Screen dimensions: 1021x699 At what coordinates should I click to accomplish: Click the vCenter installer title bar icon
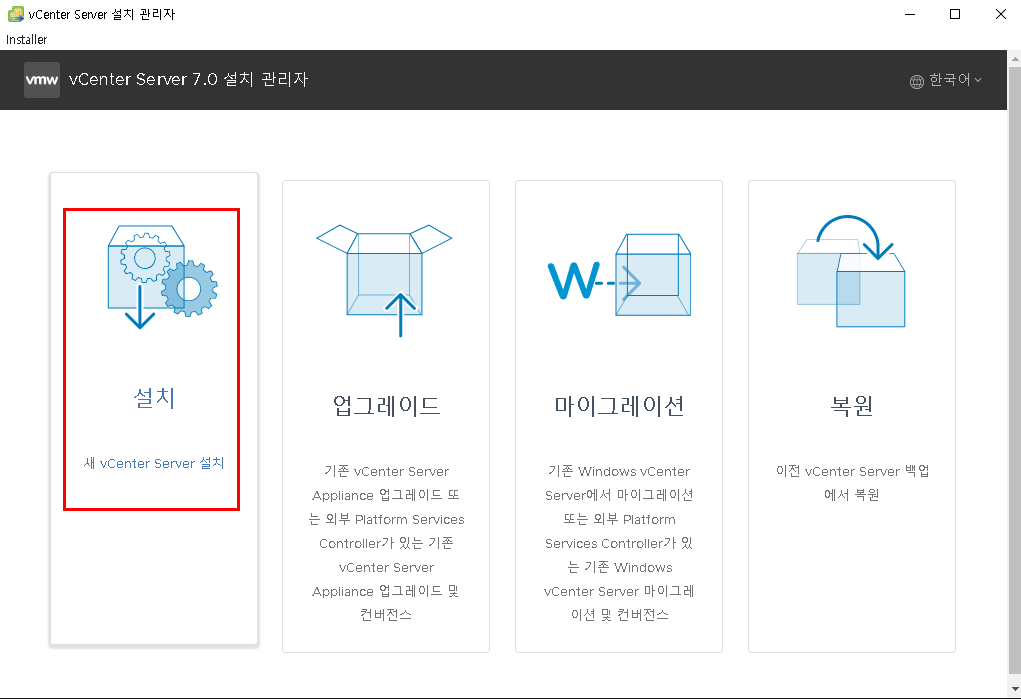pyautogui.click(x=16, y=14)
